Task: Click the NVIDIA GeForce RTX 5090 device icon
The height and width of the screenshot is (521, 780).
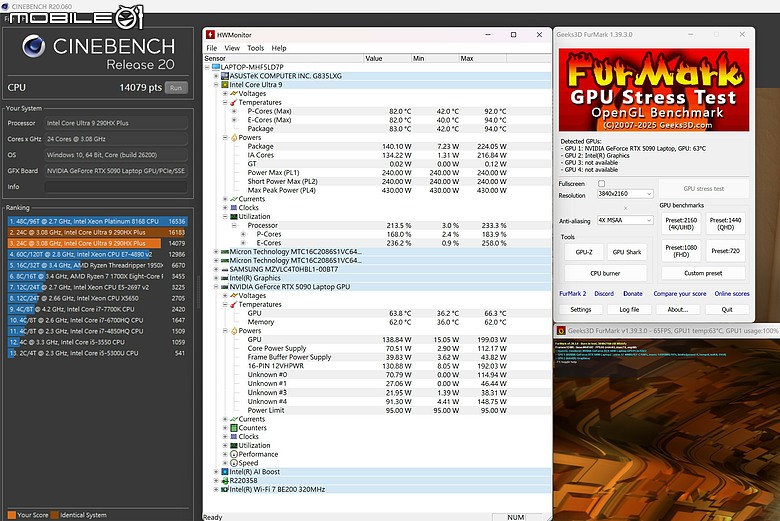Action: point(225,287)
